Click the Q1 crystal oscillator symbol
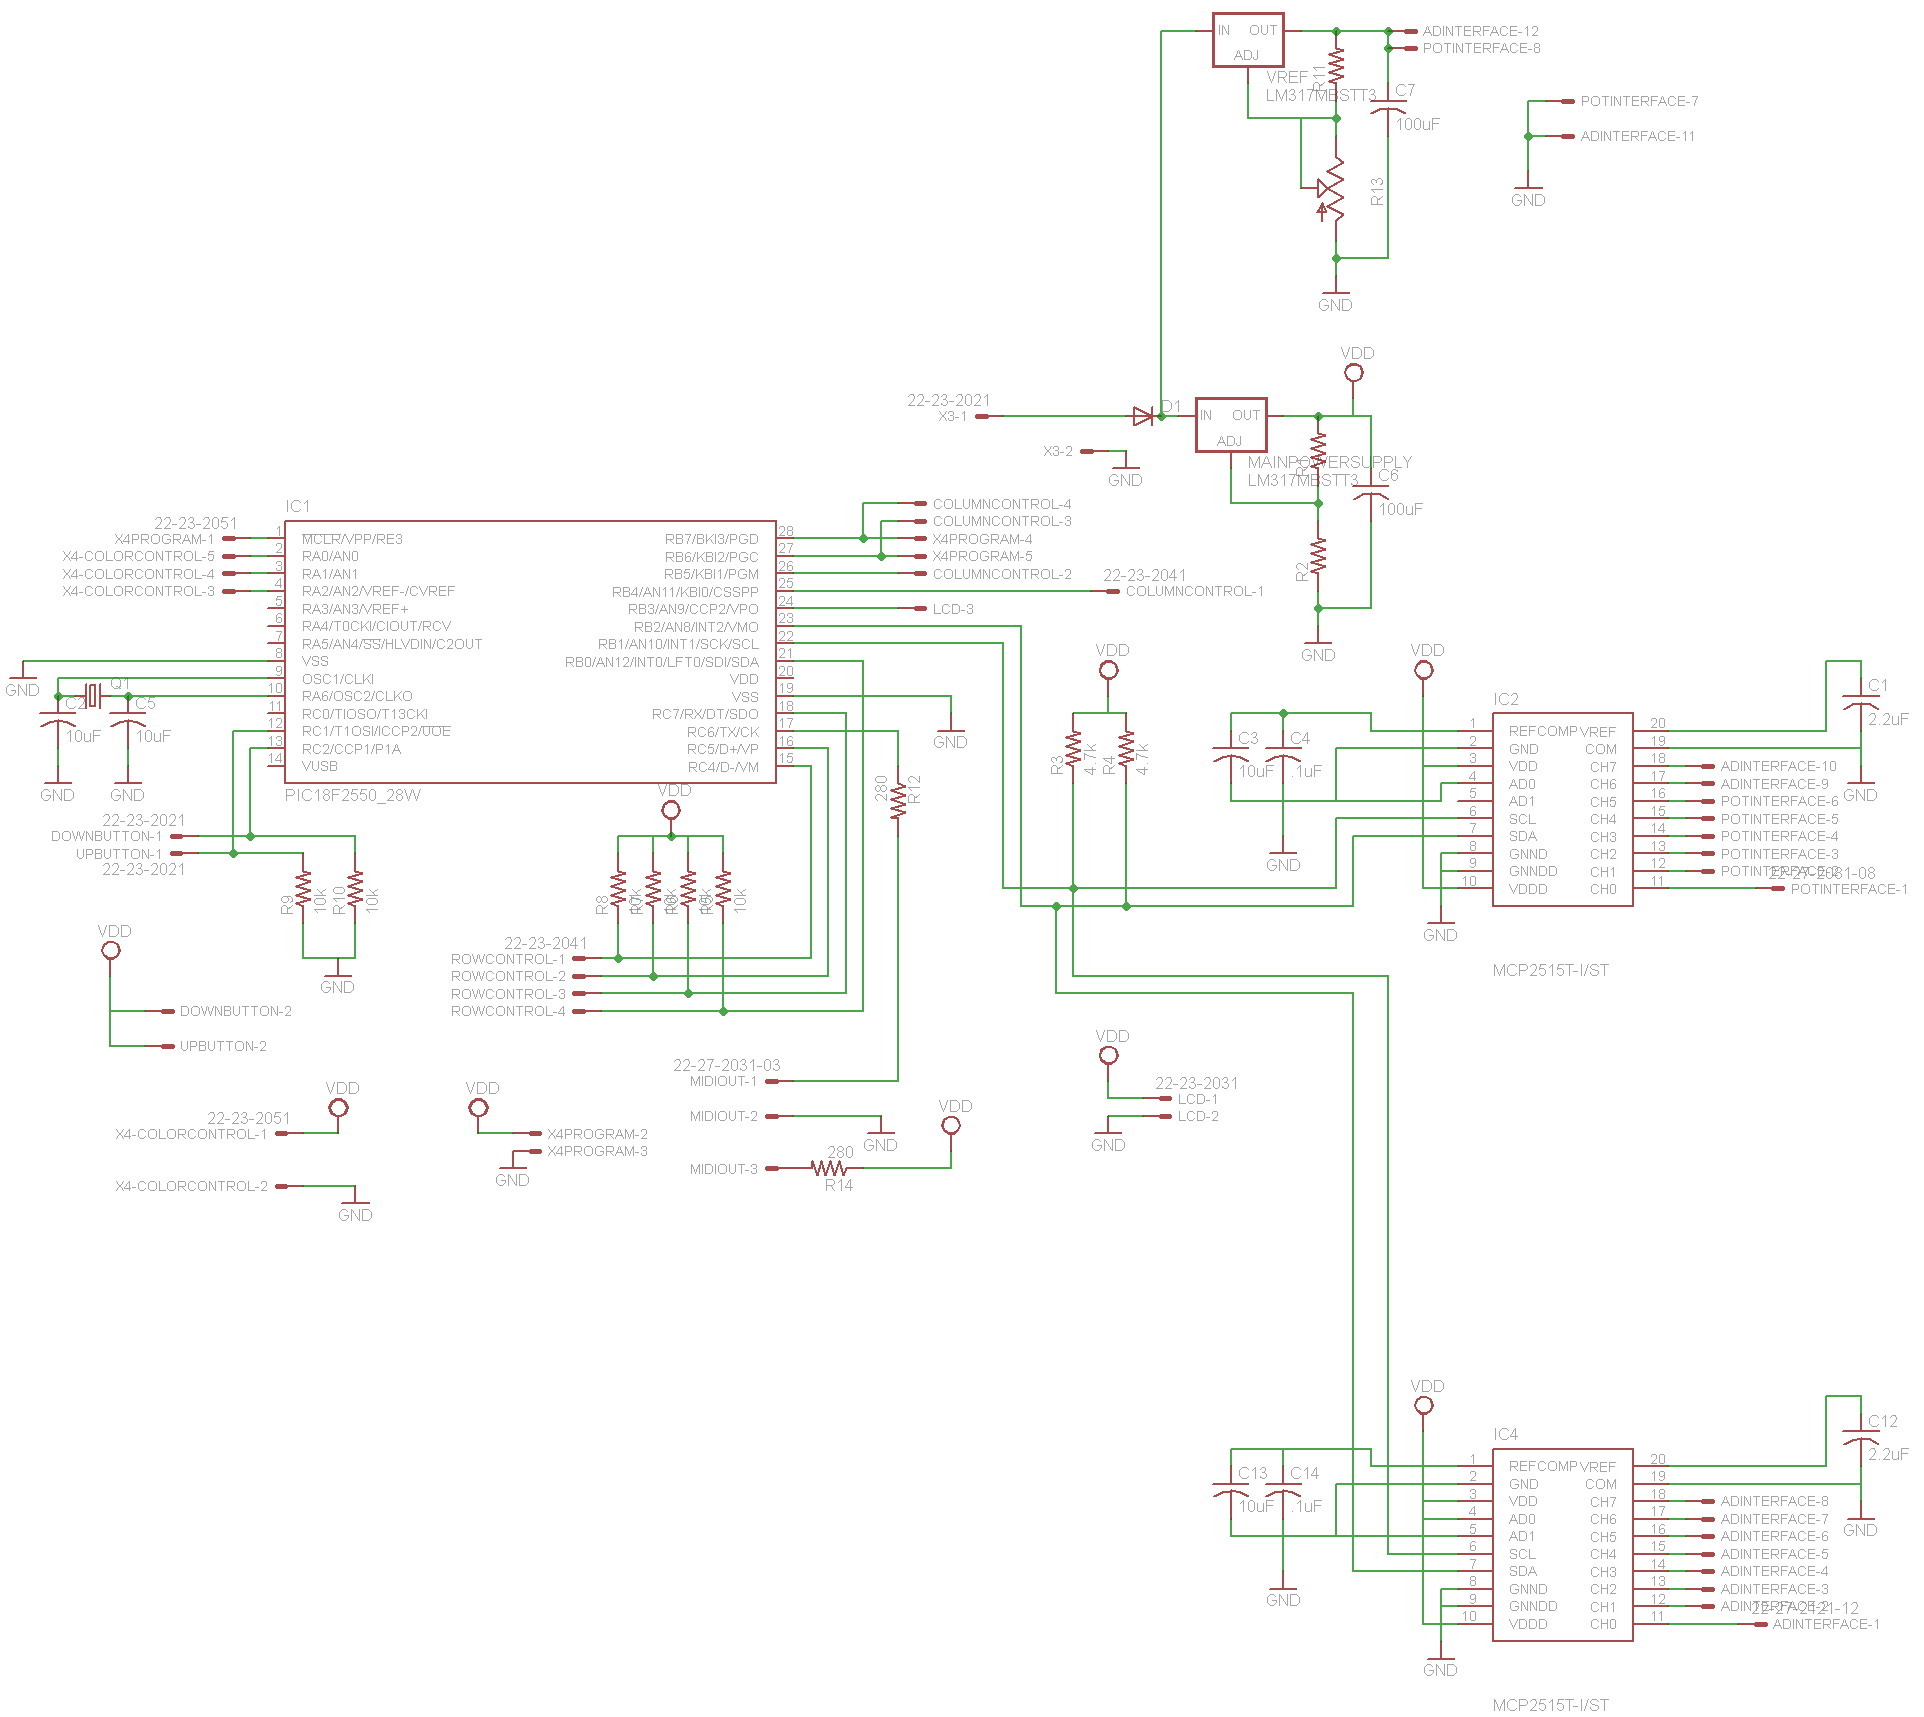 [x=93, y=695]
